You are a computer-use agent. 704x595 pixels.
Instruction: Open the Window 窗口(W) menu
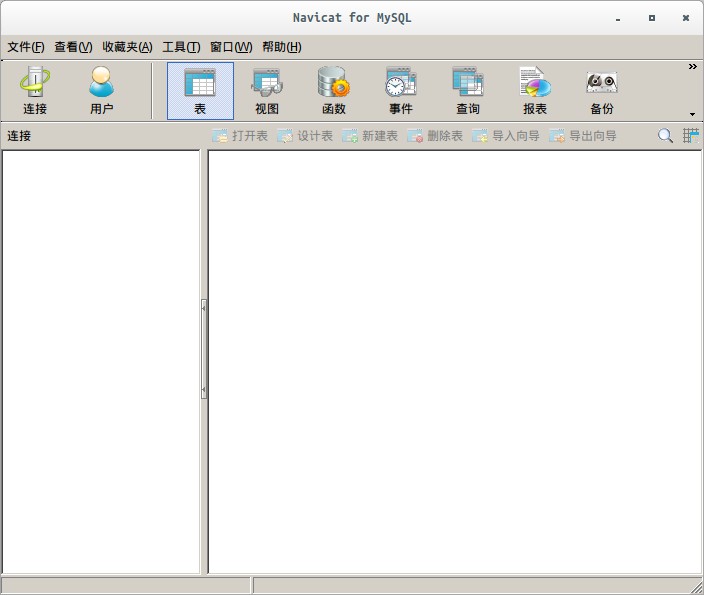tap(231, 47)
